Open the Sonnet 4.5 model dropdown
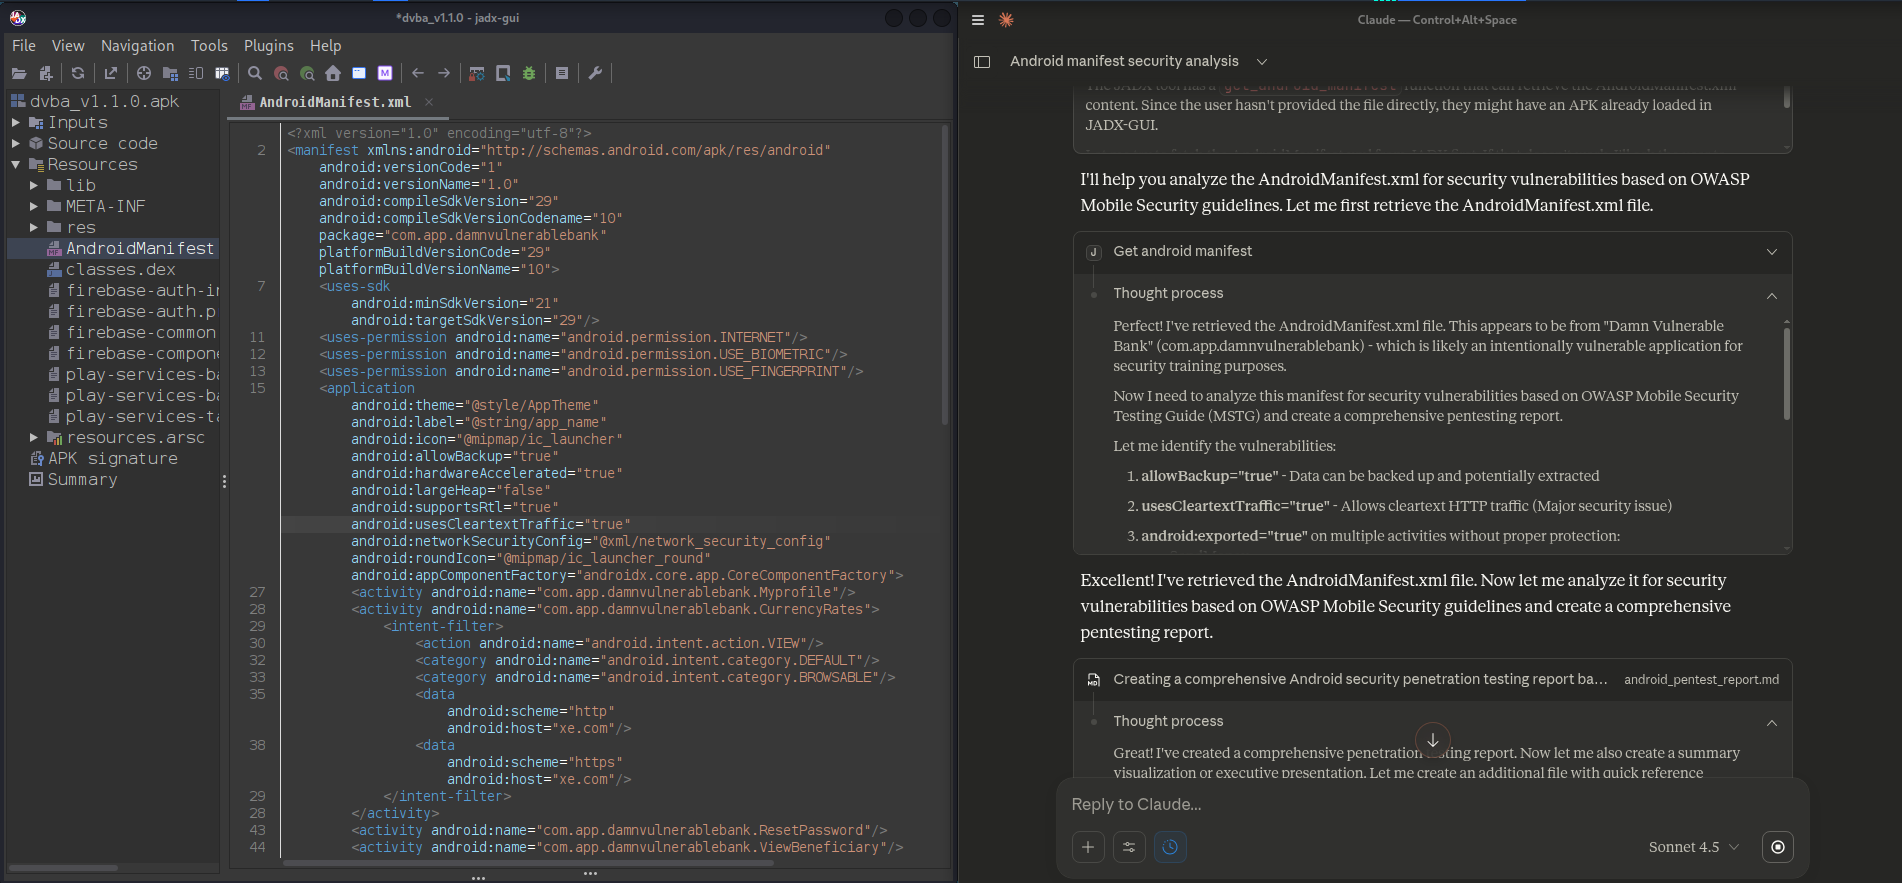Image resolution: width=1902 pixels, height=883 pixels. pos(1693,847)
